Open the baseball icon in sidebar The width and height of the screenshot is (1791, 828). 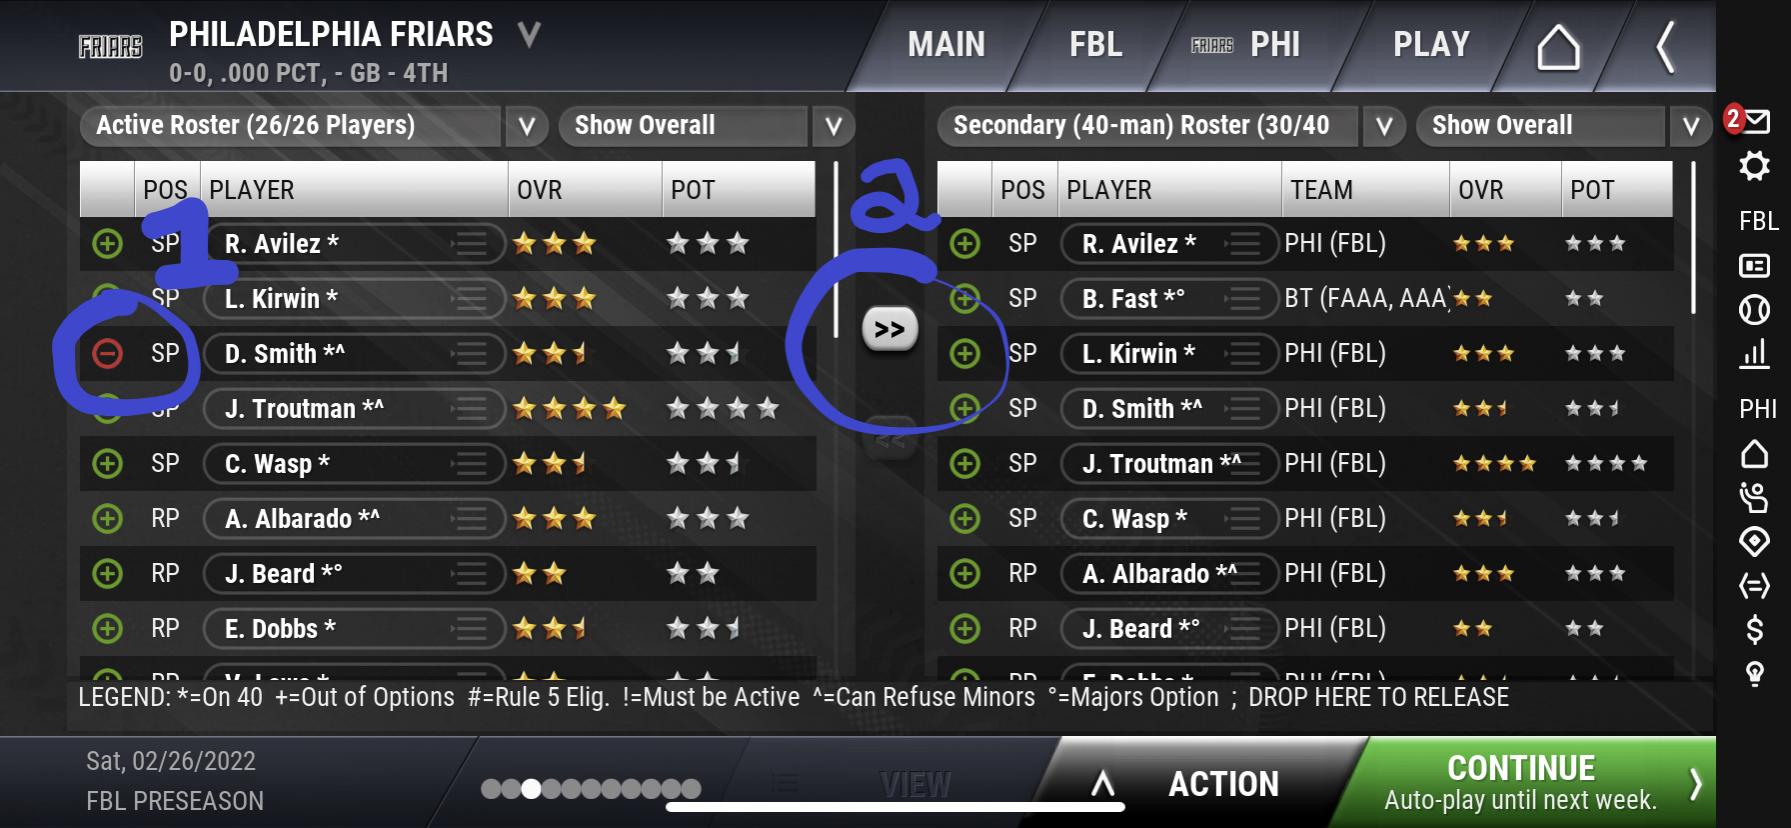(1754, 310)
